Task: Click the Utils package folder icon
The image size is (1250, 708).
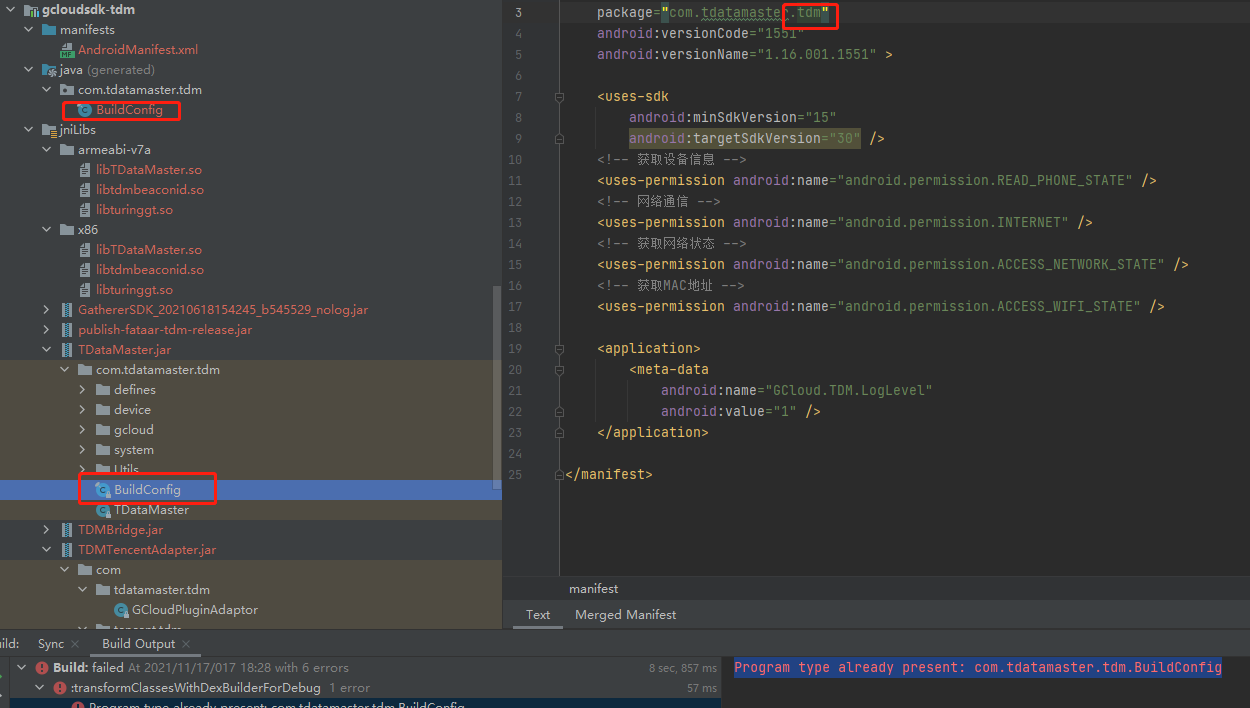Action: coord(103,470)
